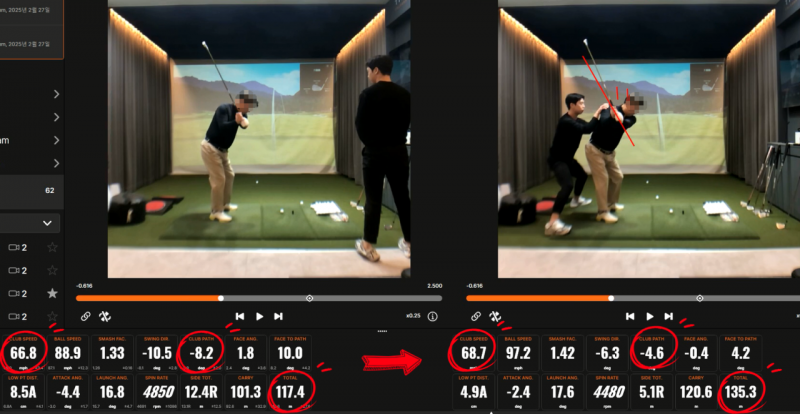Step to next frame in left video
The height and width of the screenshot is (414, 800).
pos(278,316)
